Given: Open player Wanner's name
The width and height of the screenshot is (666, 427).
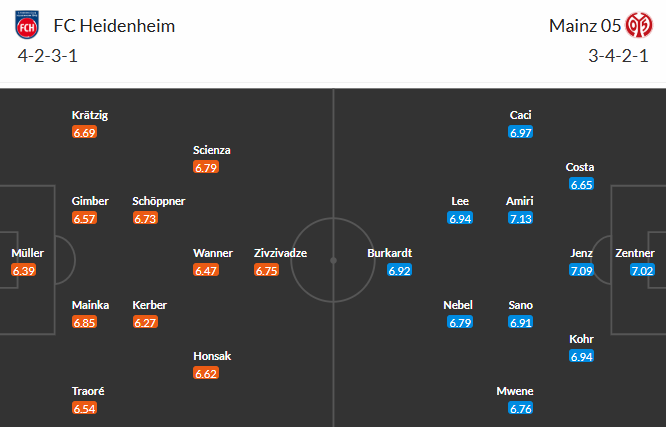Looking at the screenshot, I should click(213, 253).
